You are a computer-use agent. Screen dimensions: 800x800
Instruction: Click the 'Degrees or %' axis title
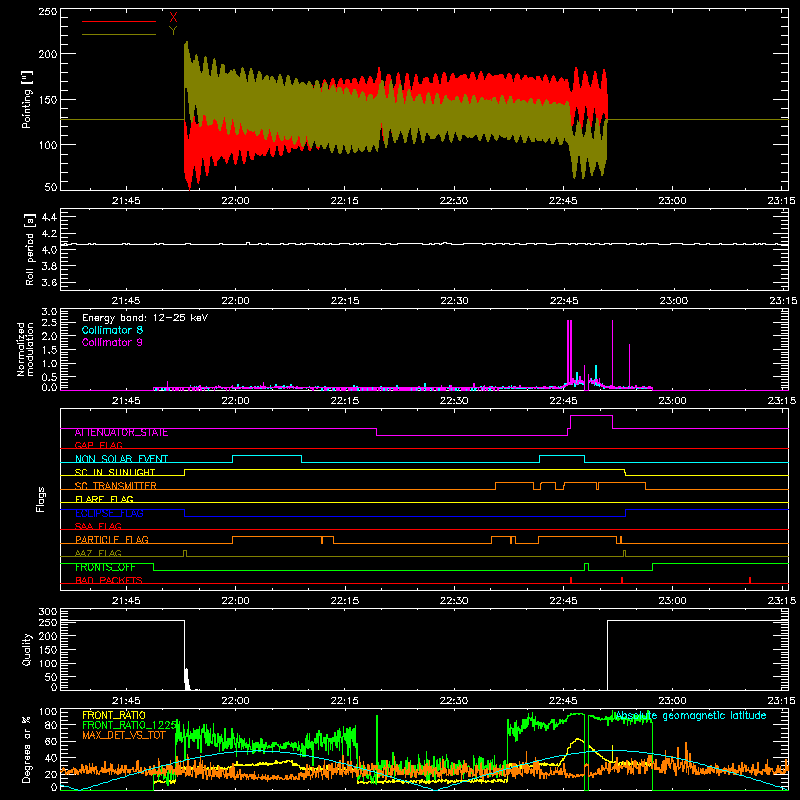26,749
